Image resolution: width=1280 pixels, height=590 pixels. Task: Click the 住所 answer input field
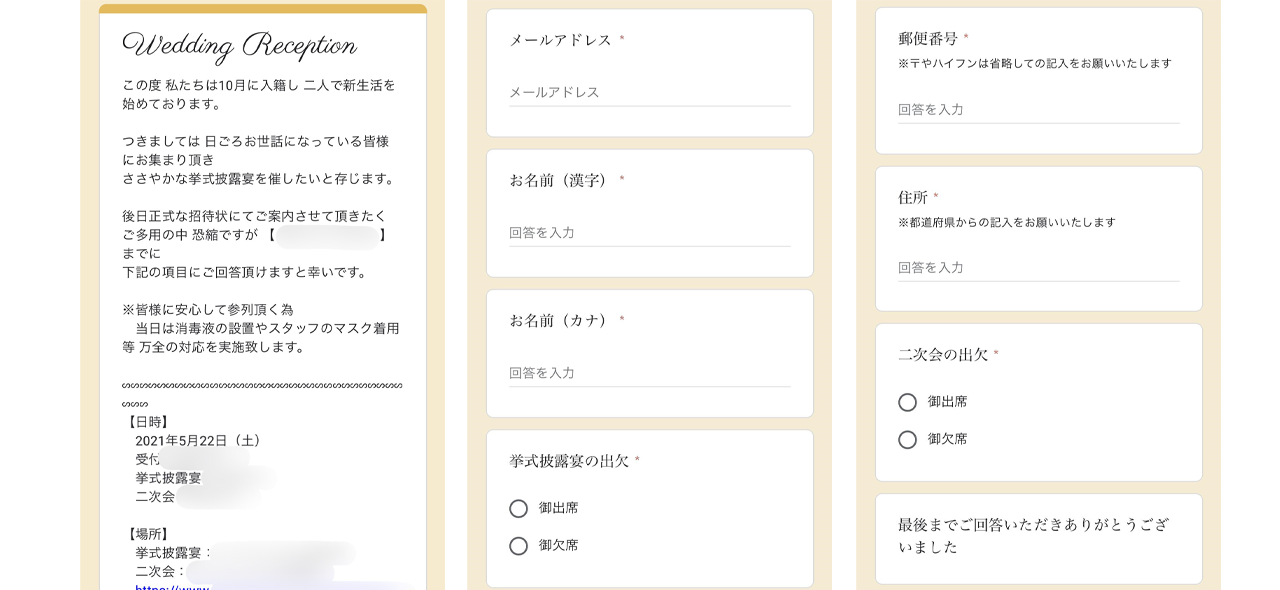1038,268
